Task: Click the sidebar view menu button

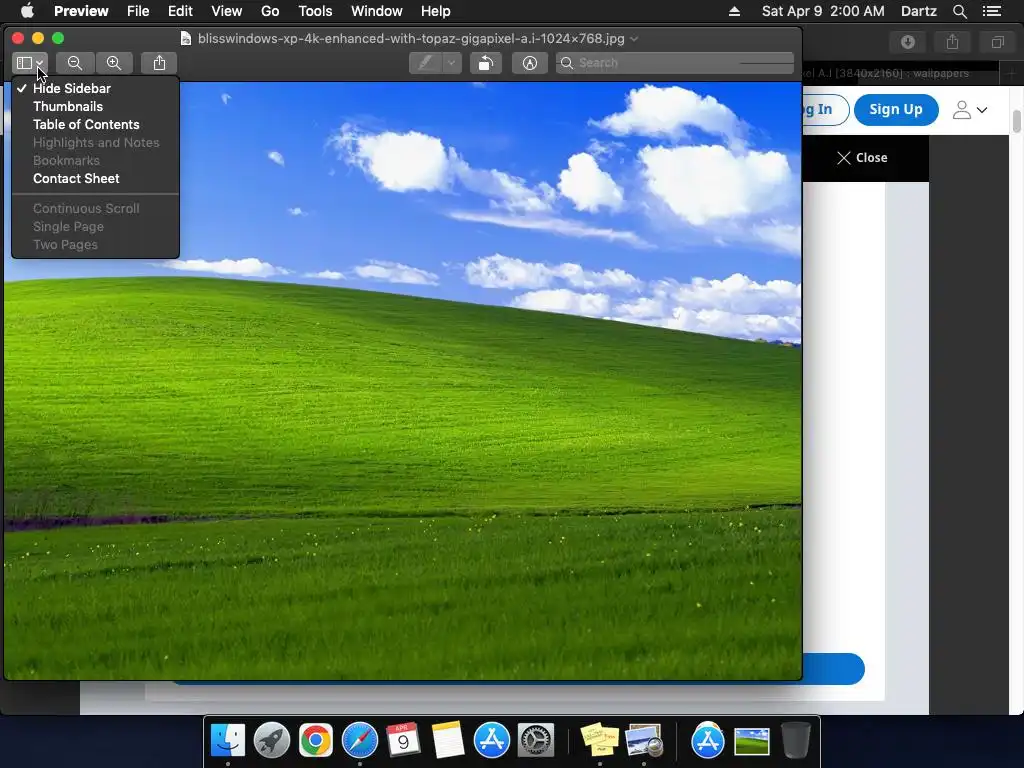Action: pos(29,63)
